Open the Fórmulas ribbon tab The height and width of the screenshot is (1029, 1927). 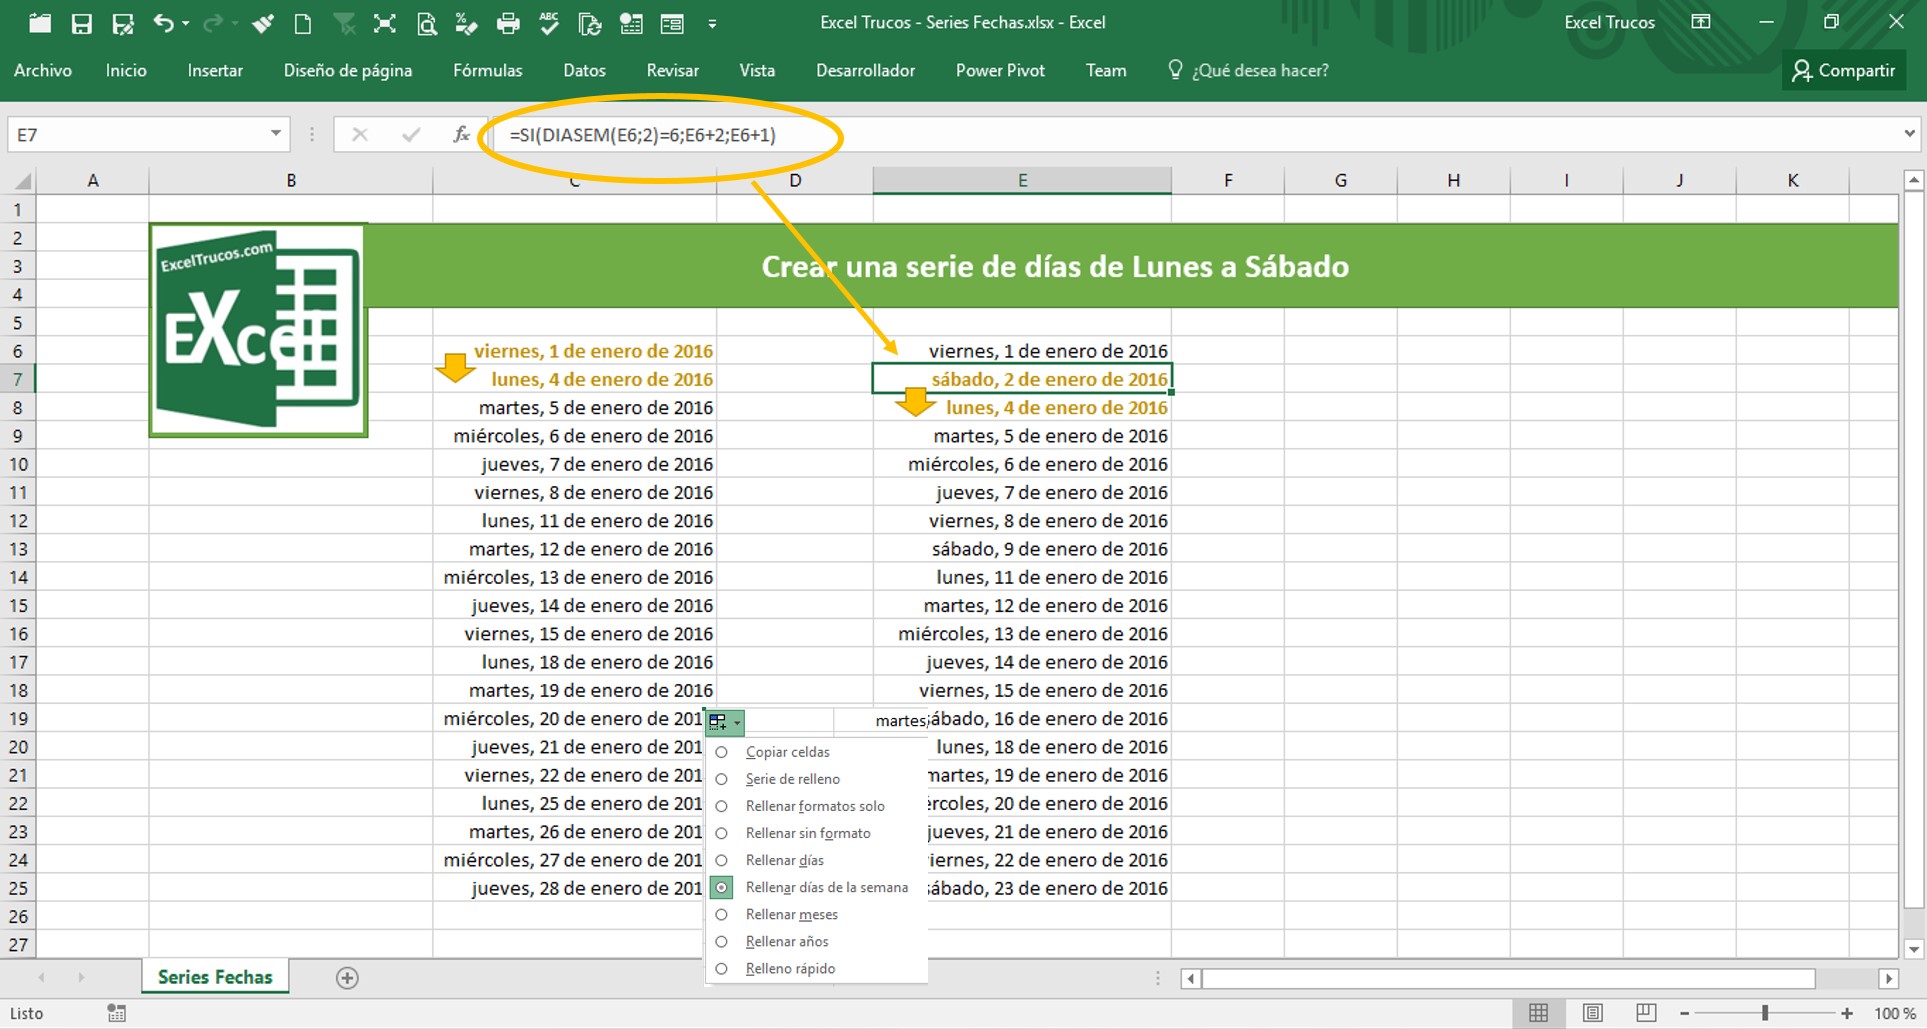tap(487, 71)
